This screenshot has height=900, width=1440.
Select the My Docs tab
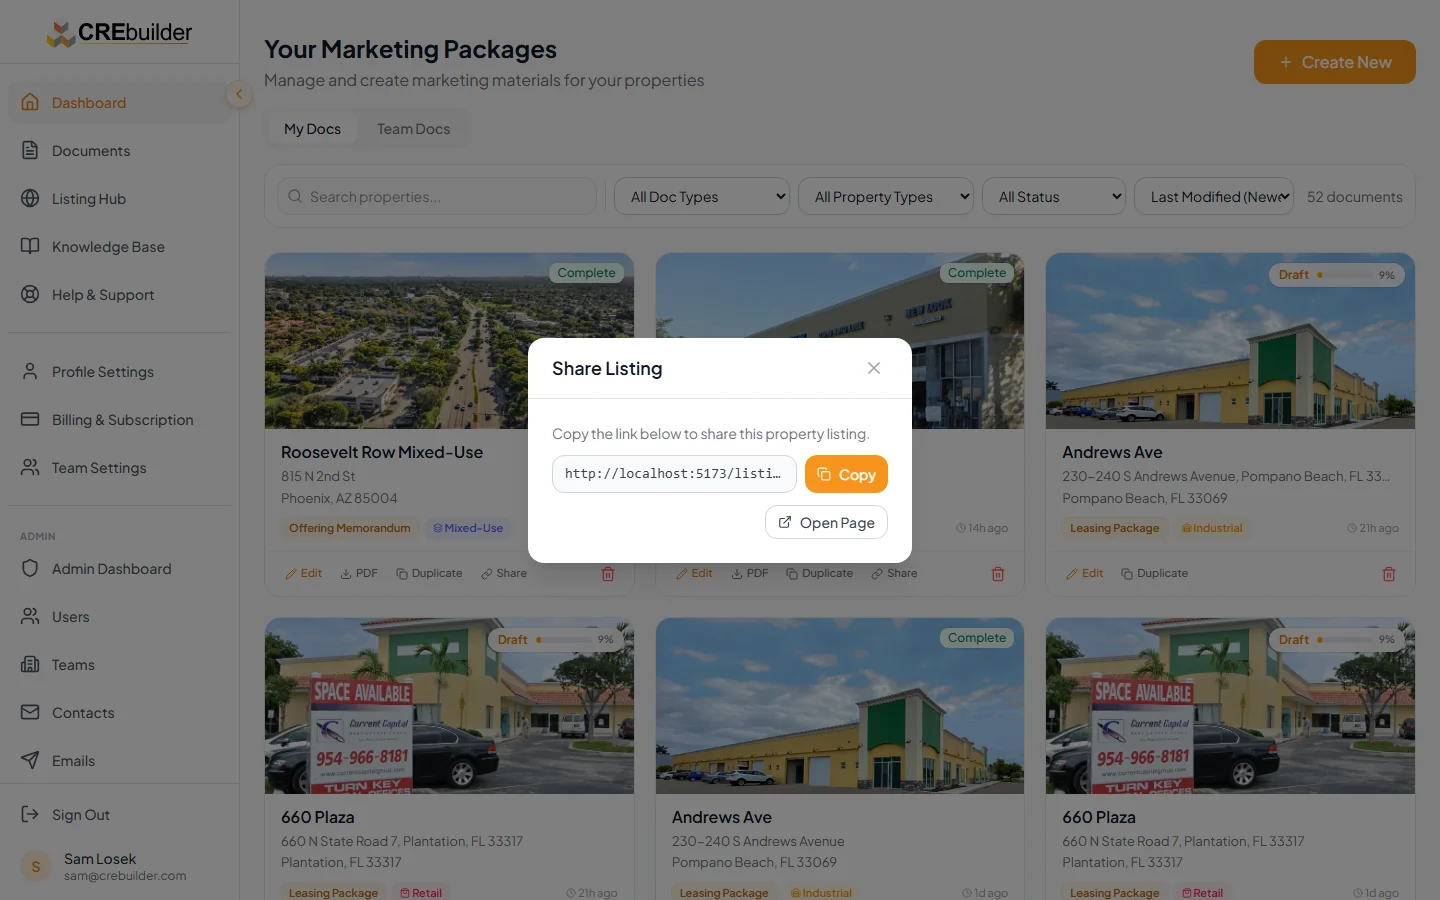pos(312,128)
